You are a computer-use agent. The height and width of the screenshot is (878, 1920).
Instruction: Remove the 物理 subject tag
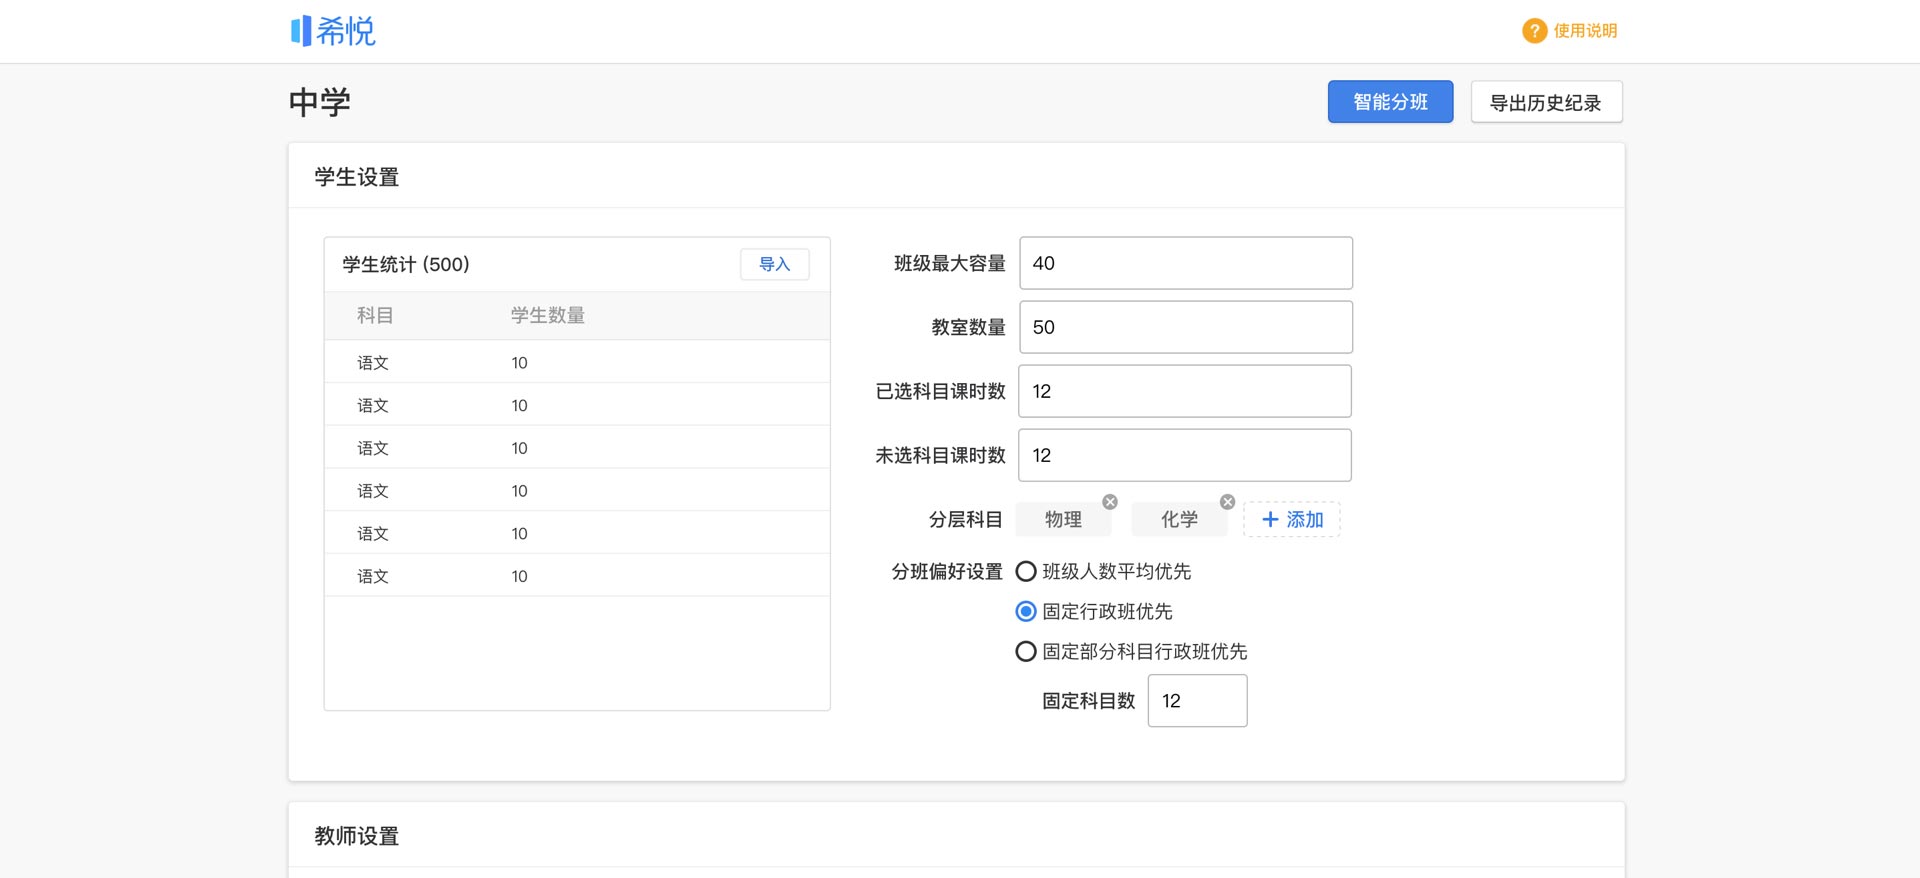click(1110, 502)
